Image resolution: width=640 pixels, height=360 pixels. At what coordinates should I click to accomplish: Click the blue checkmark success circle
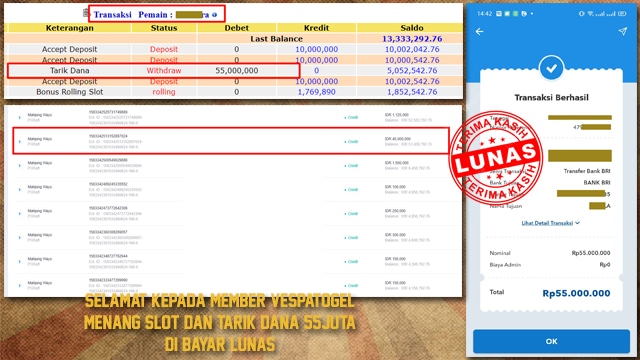click(551, 68)
